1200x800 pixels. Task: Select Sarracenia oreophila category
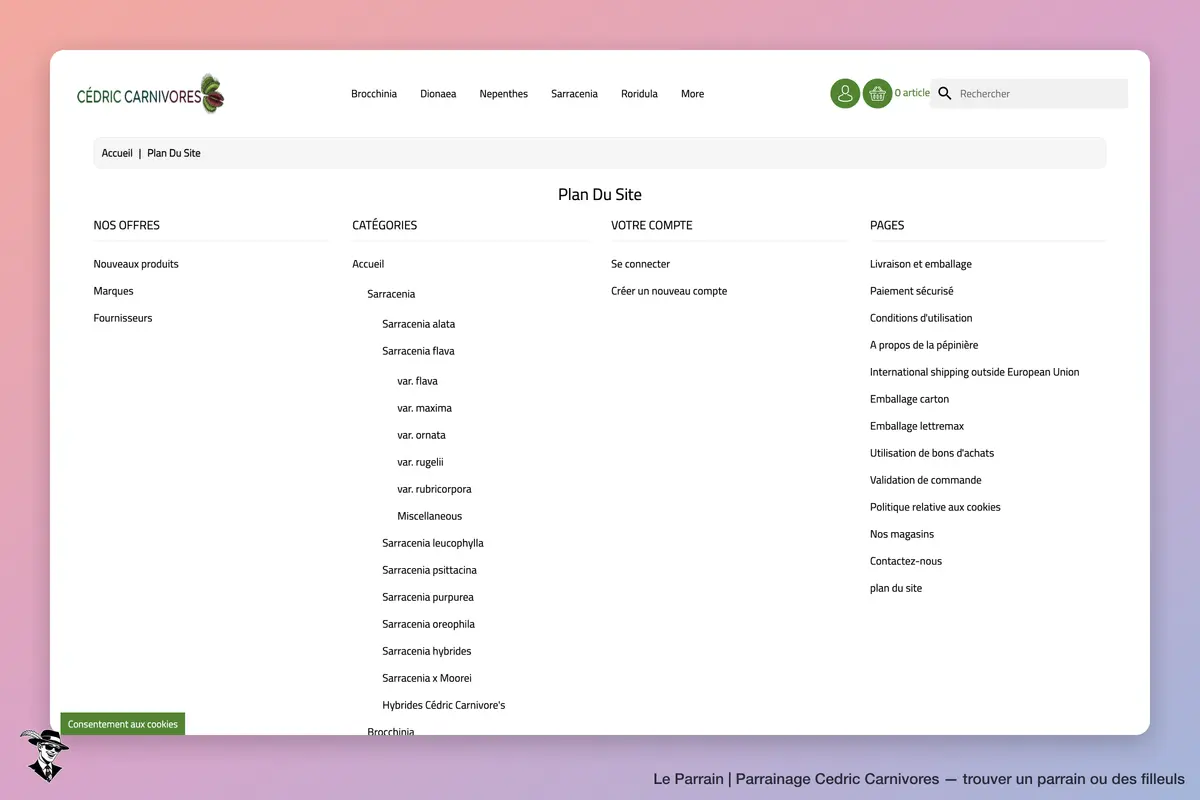click(429, 624)
